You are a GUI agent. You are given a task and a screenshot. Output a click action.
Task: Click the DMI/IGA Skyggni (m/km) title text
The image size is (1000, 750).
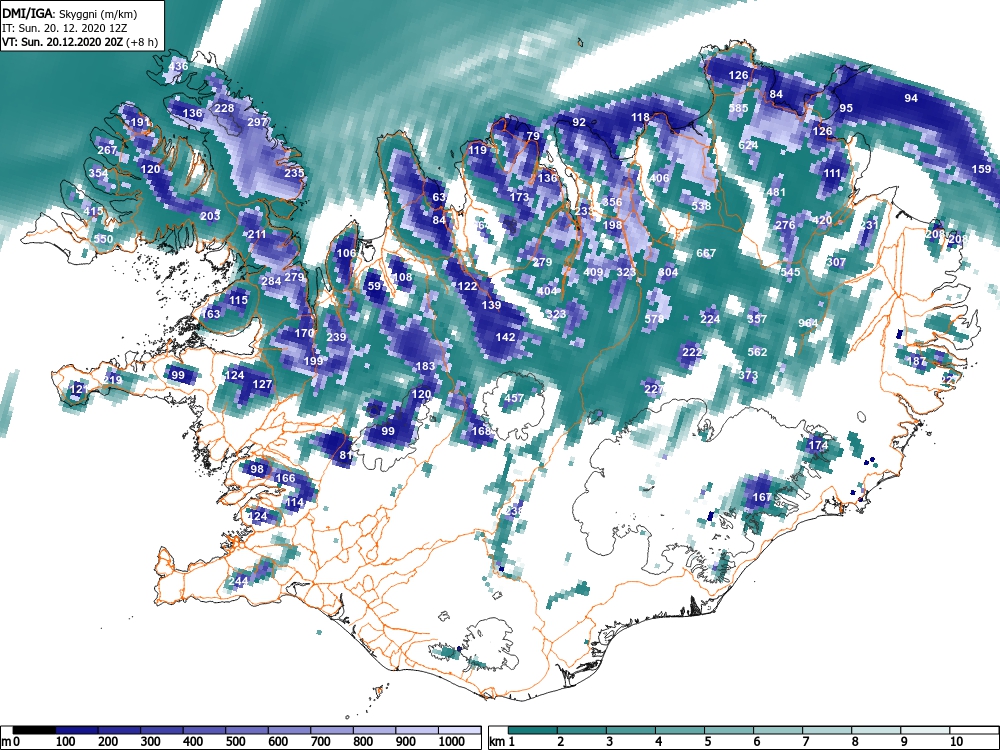pos(70,13)
